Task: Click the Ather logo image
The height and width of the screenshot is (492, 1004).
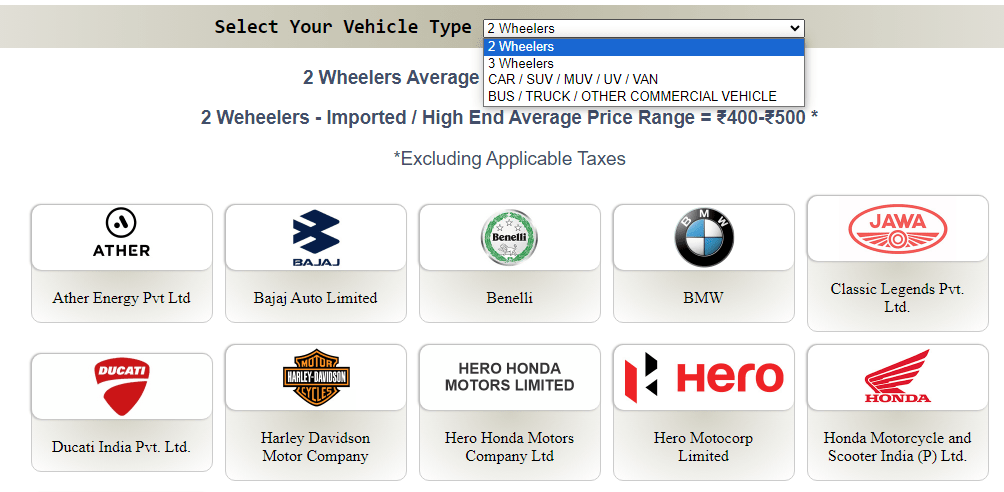Action: click(122, 233)
